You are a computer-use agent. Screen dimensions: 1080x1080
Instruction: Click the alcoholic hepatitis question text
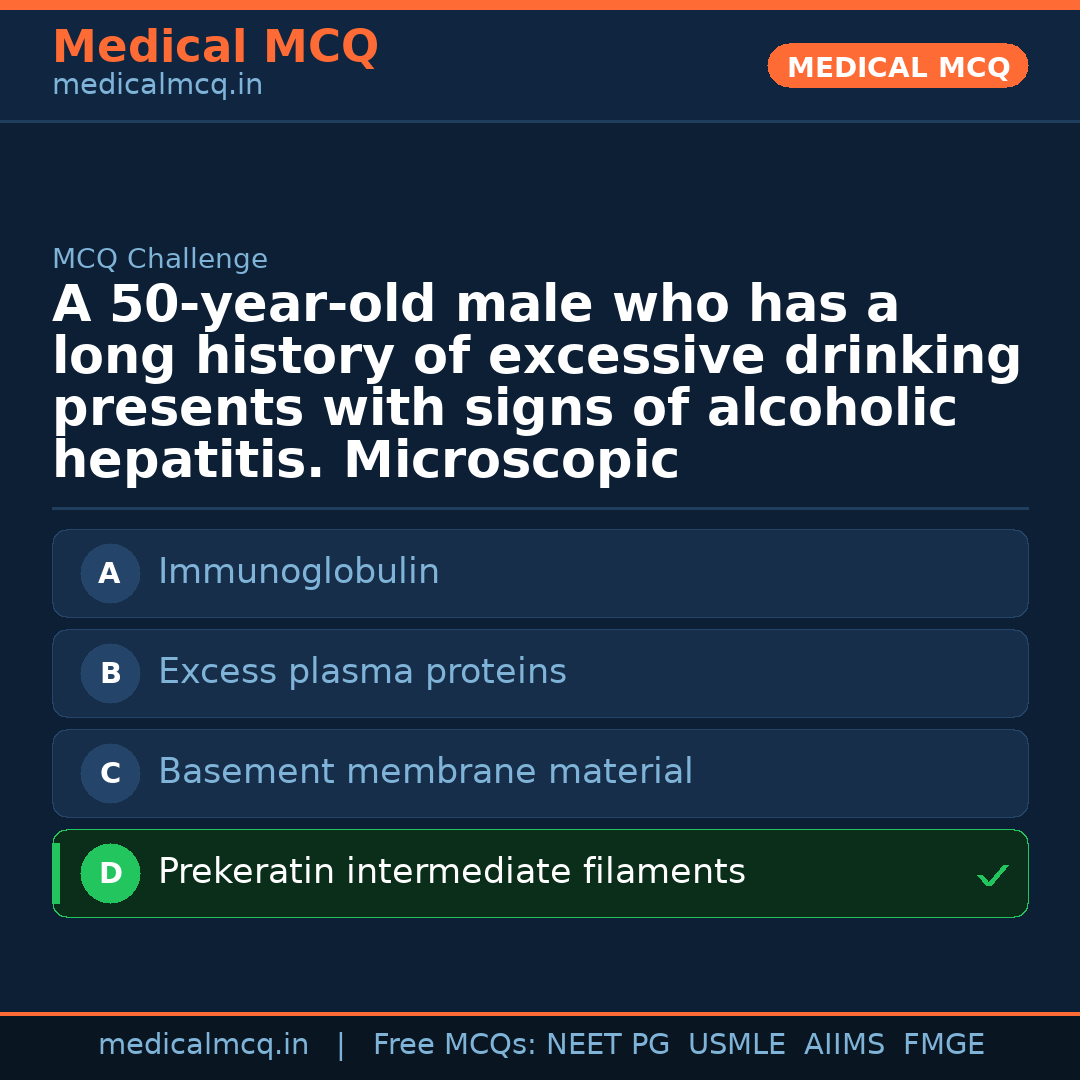pyautogui.click(x=536, y=383)
